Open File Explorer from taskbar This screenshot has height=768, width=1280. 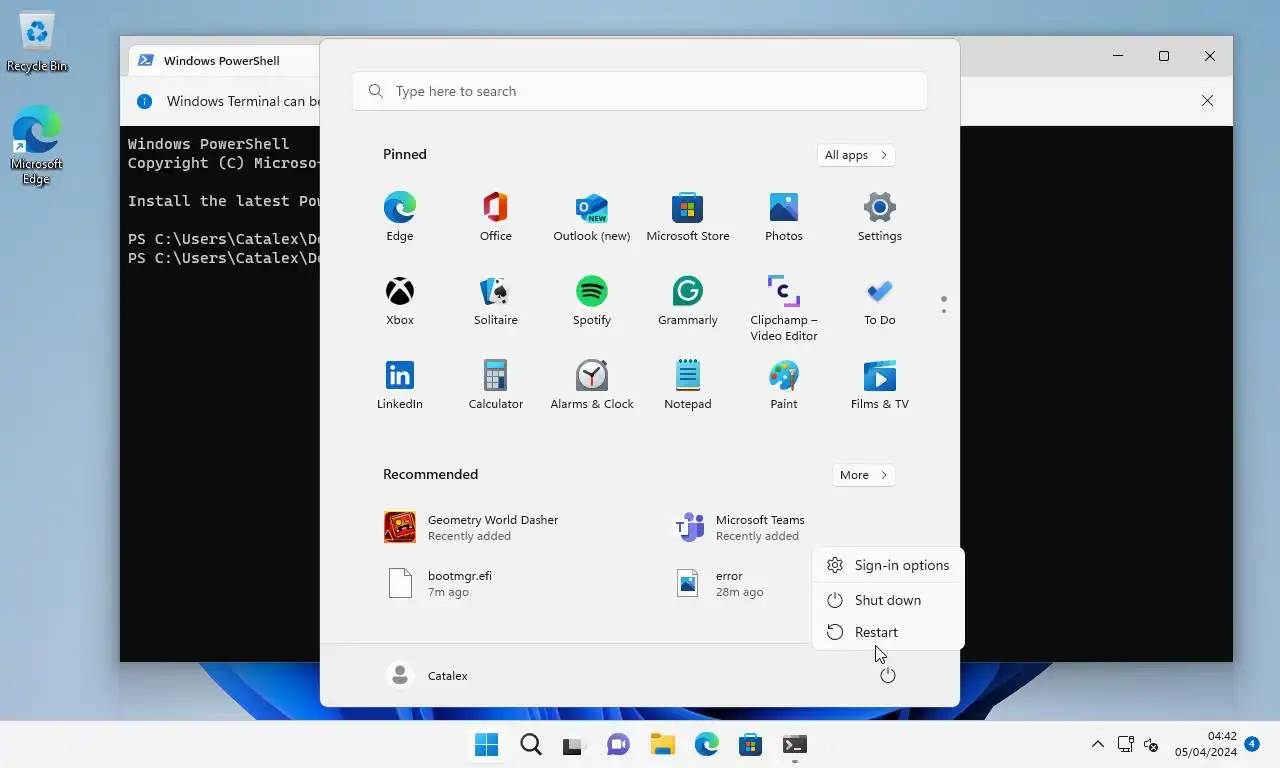coord(662,745)
